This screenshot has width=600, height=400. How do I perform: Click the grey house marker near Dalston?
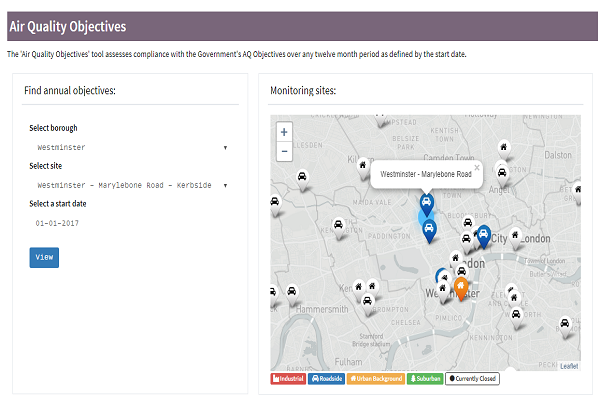(503, 148)
